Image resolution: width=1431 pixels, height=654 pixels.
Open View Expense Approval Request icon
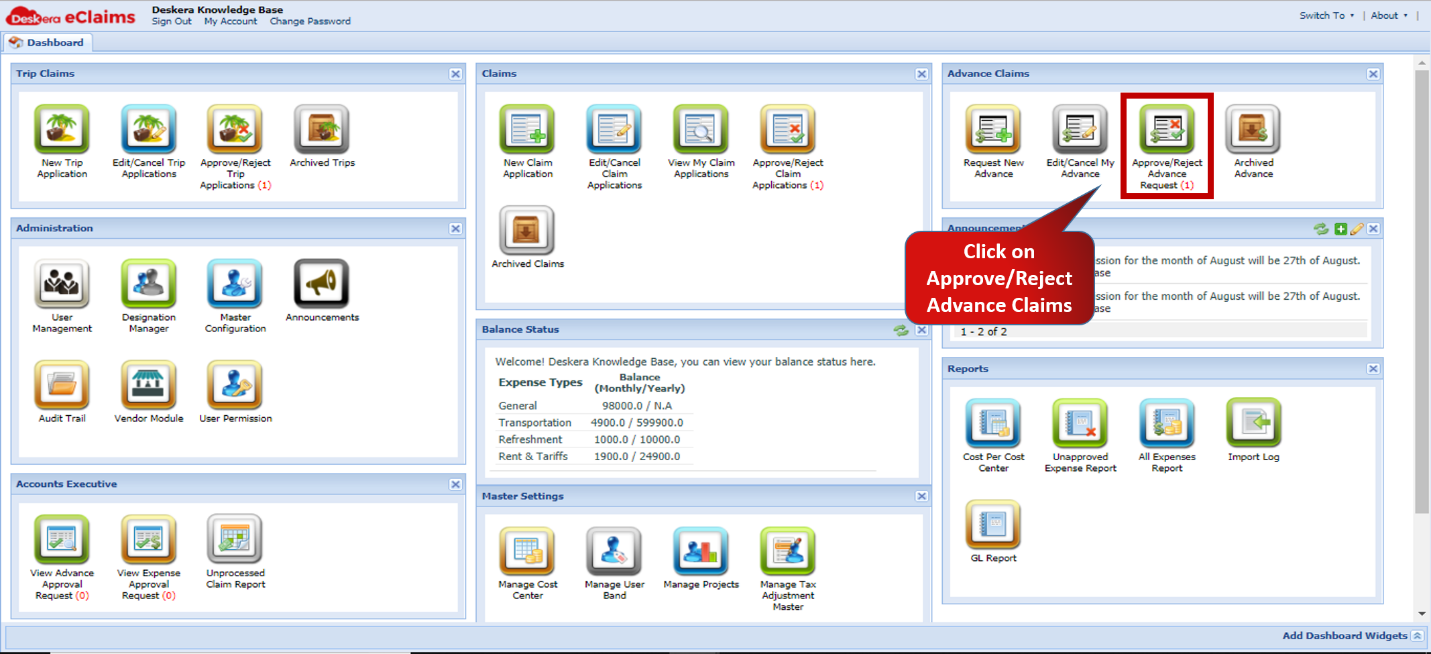click(149, 540)
